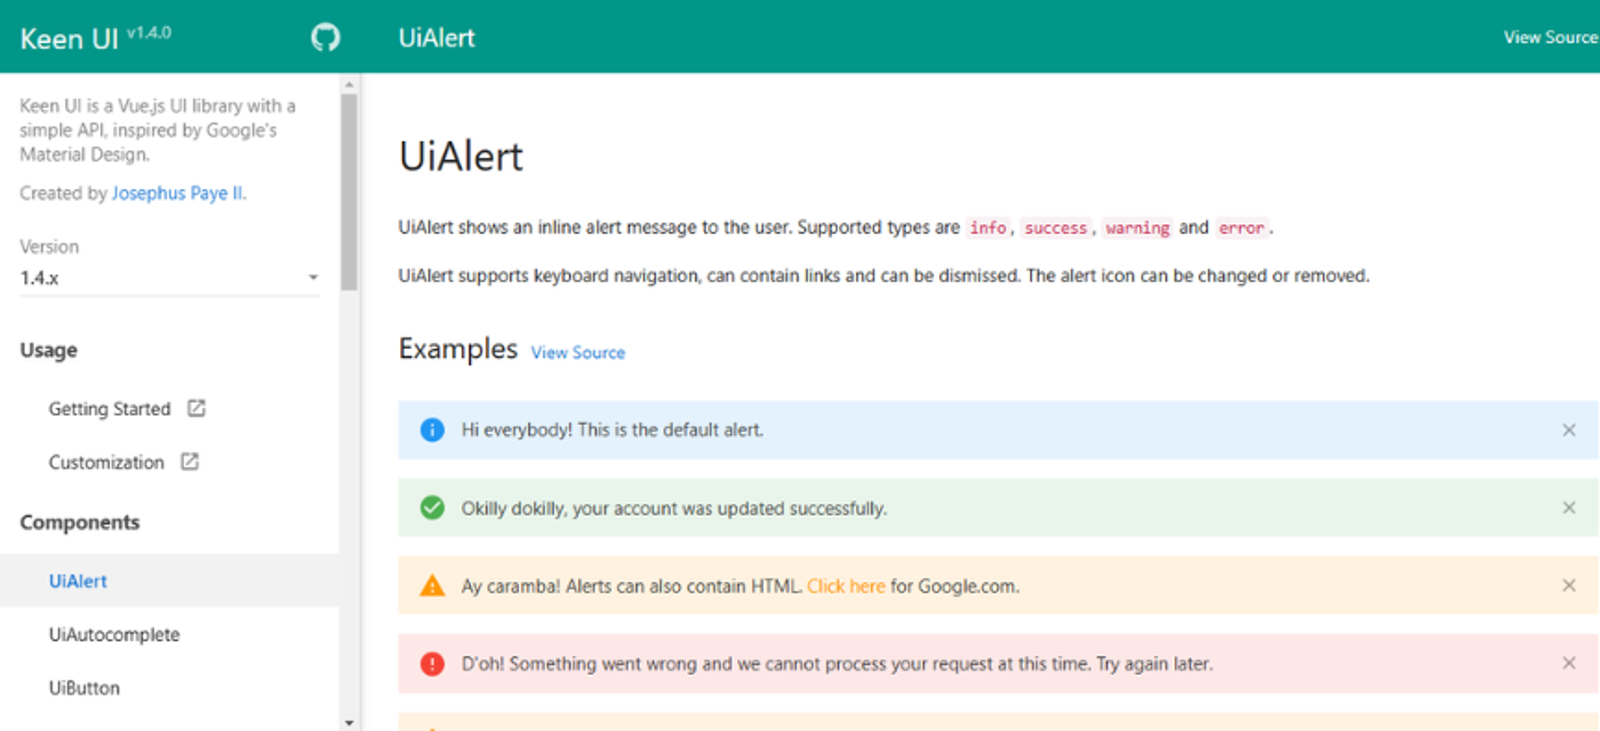Screen dimensions: 1600x731
Task: Open the Customization page
Action: tap(106, 462)
